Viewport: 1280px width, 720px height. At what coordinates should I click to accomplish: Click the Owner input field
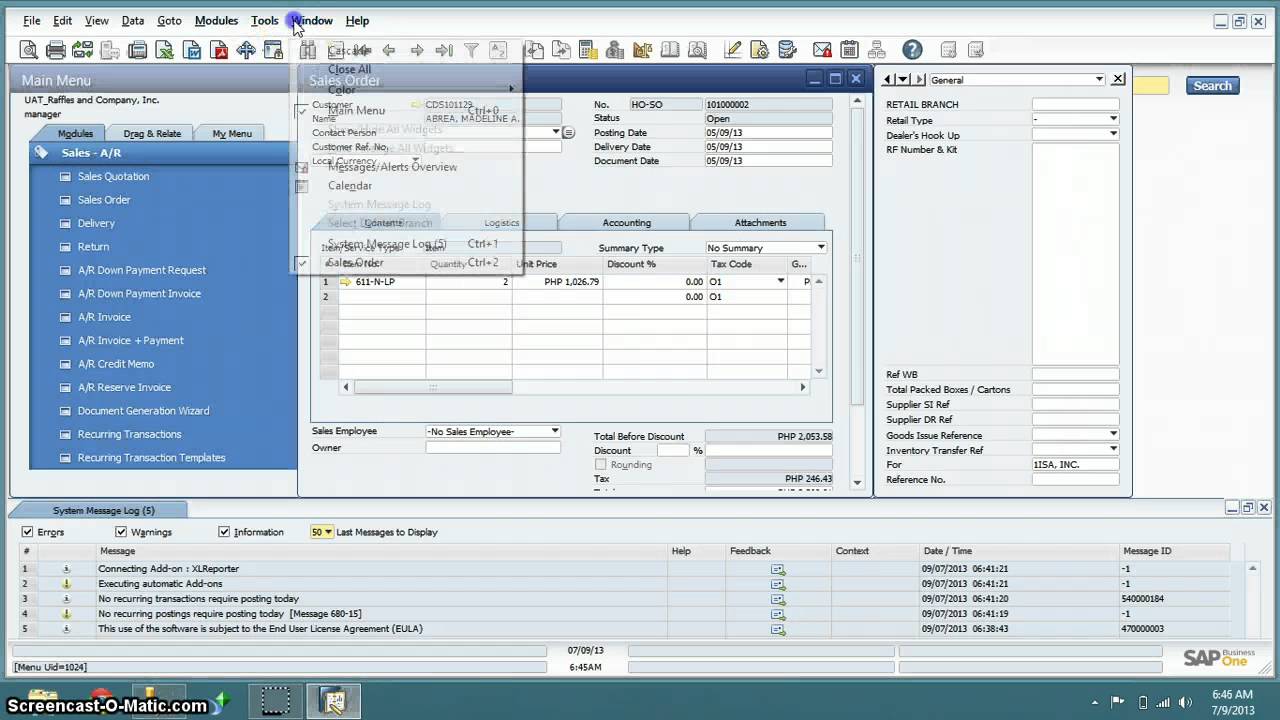[493, 448]
